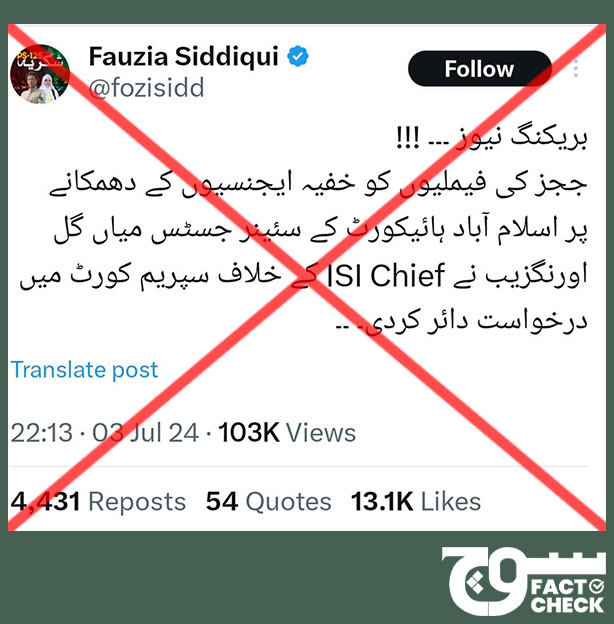Click the last Urdu line of post
This screenshot has width=614, height=624.
pyautogui.click(x=462, y=322)
